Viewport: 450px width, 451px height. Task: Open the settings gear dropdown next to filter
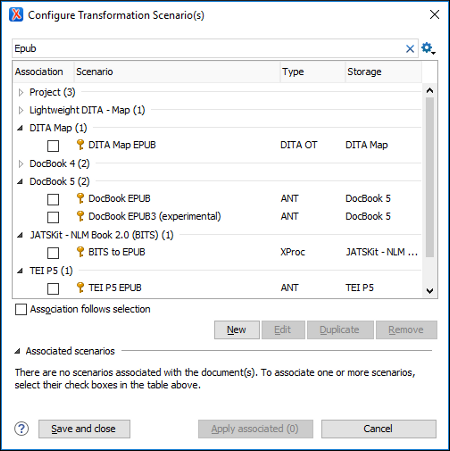428,49
